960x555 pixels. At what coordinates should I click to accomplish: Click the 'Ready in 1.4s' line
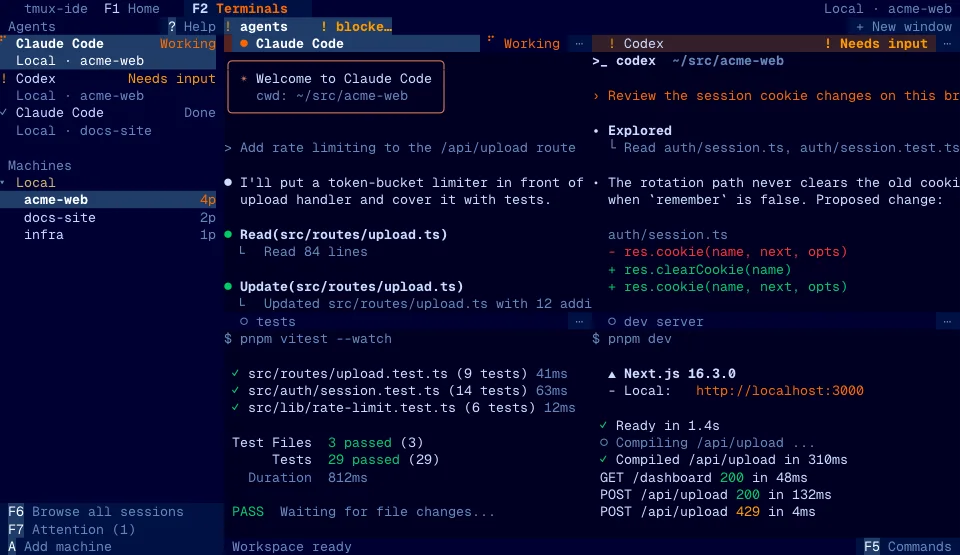[659, 426]
